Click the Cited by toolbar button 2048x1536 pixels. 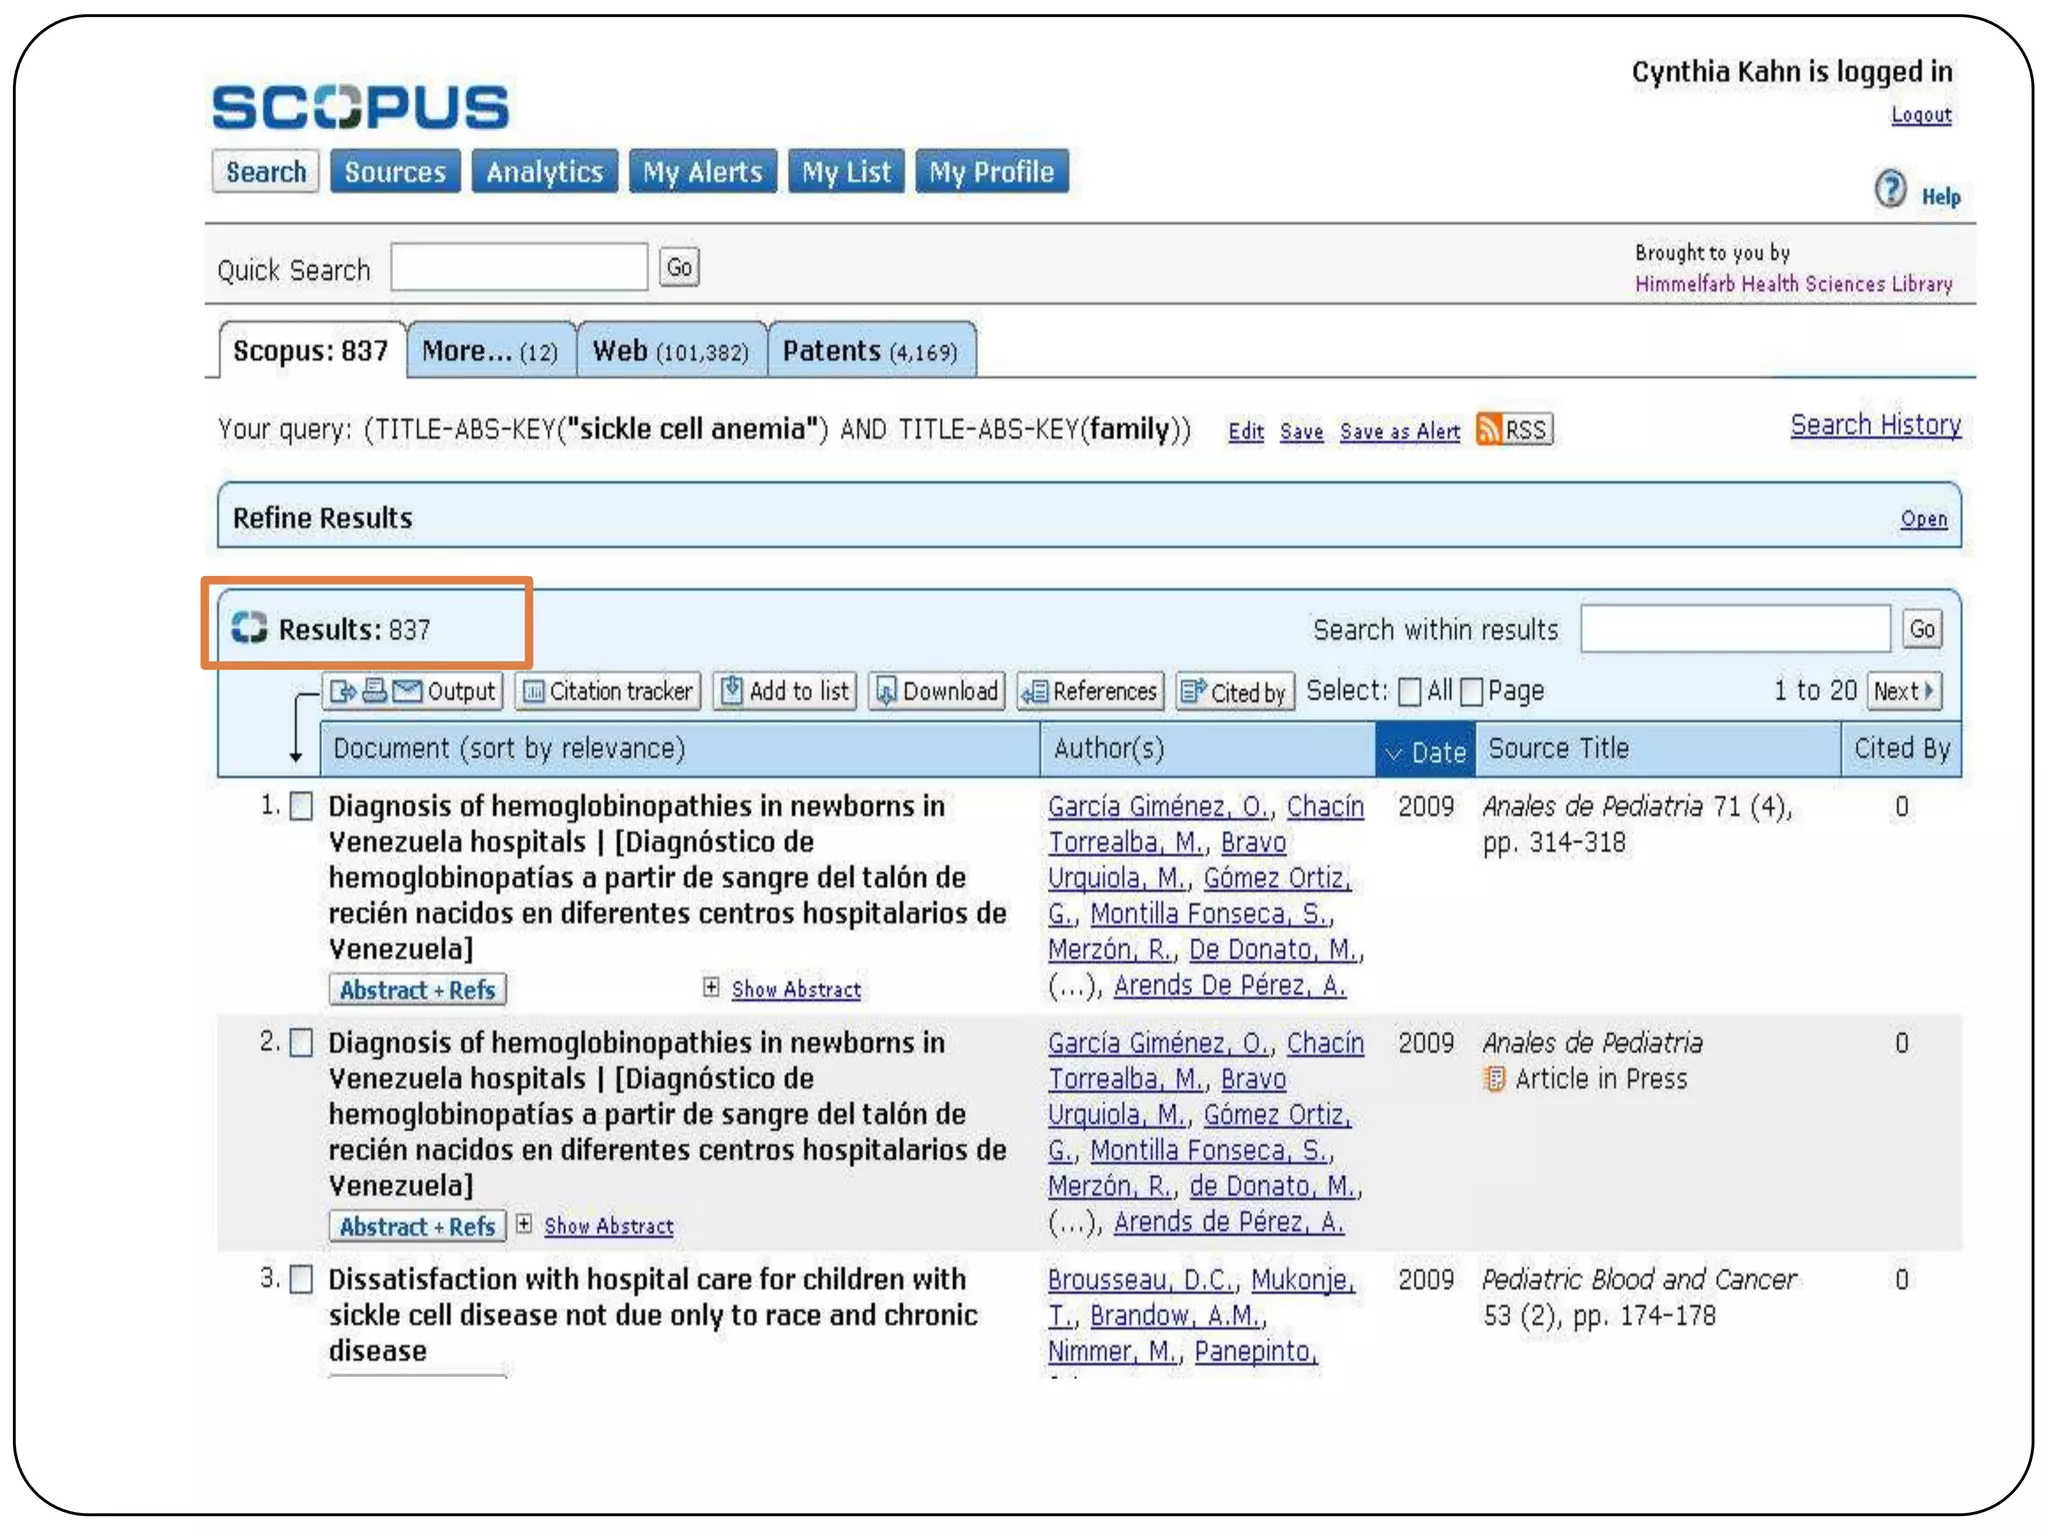coord(1235,692)
